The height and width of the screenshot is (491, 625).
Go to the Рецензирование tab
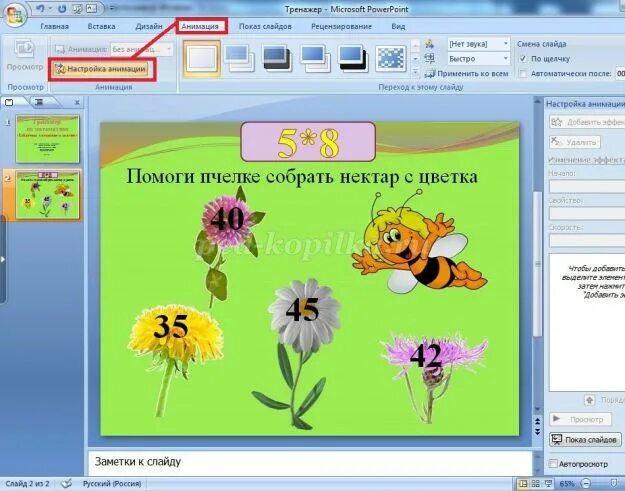point(341,27)
